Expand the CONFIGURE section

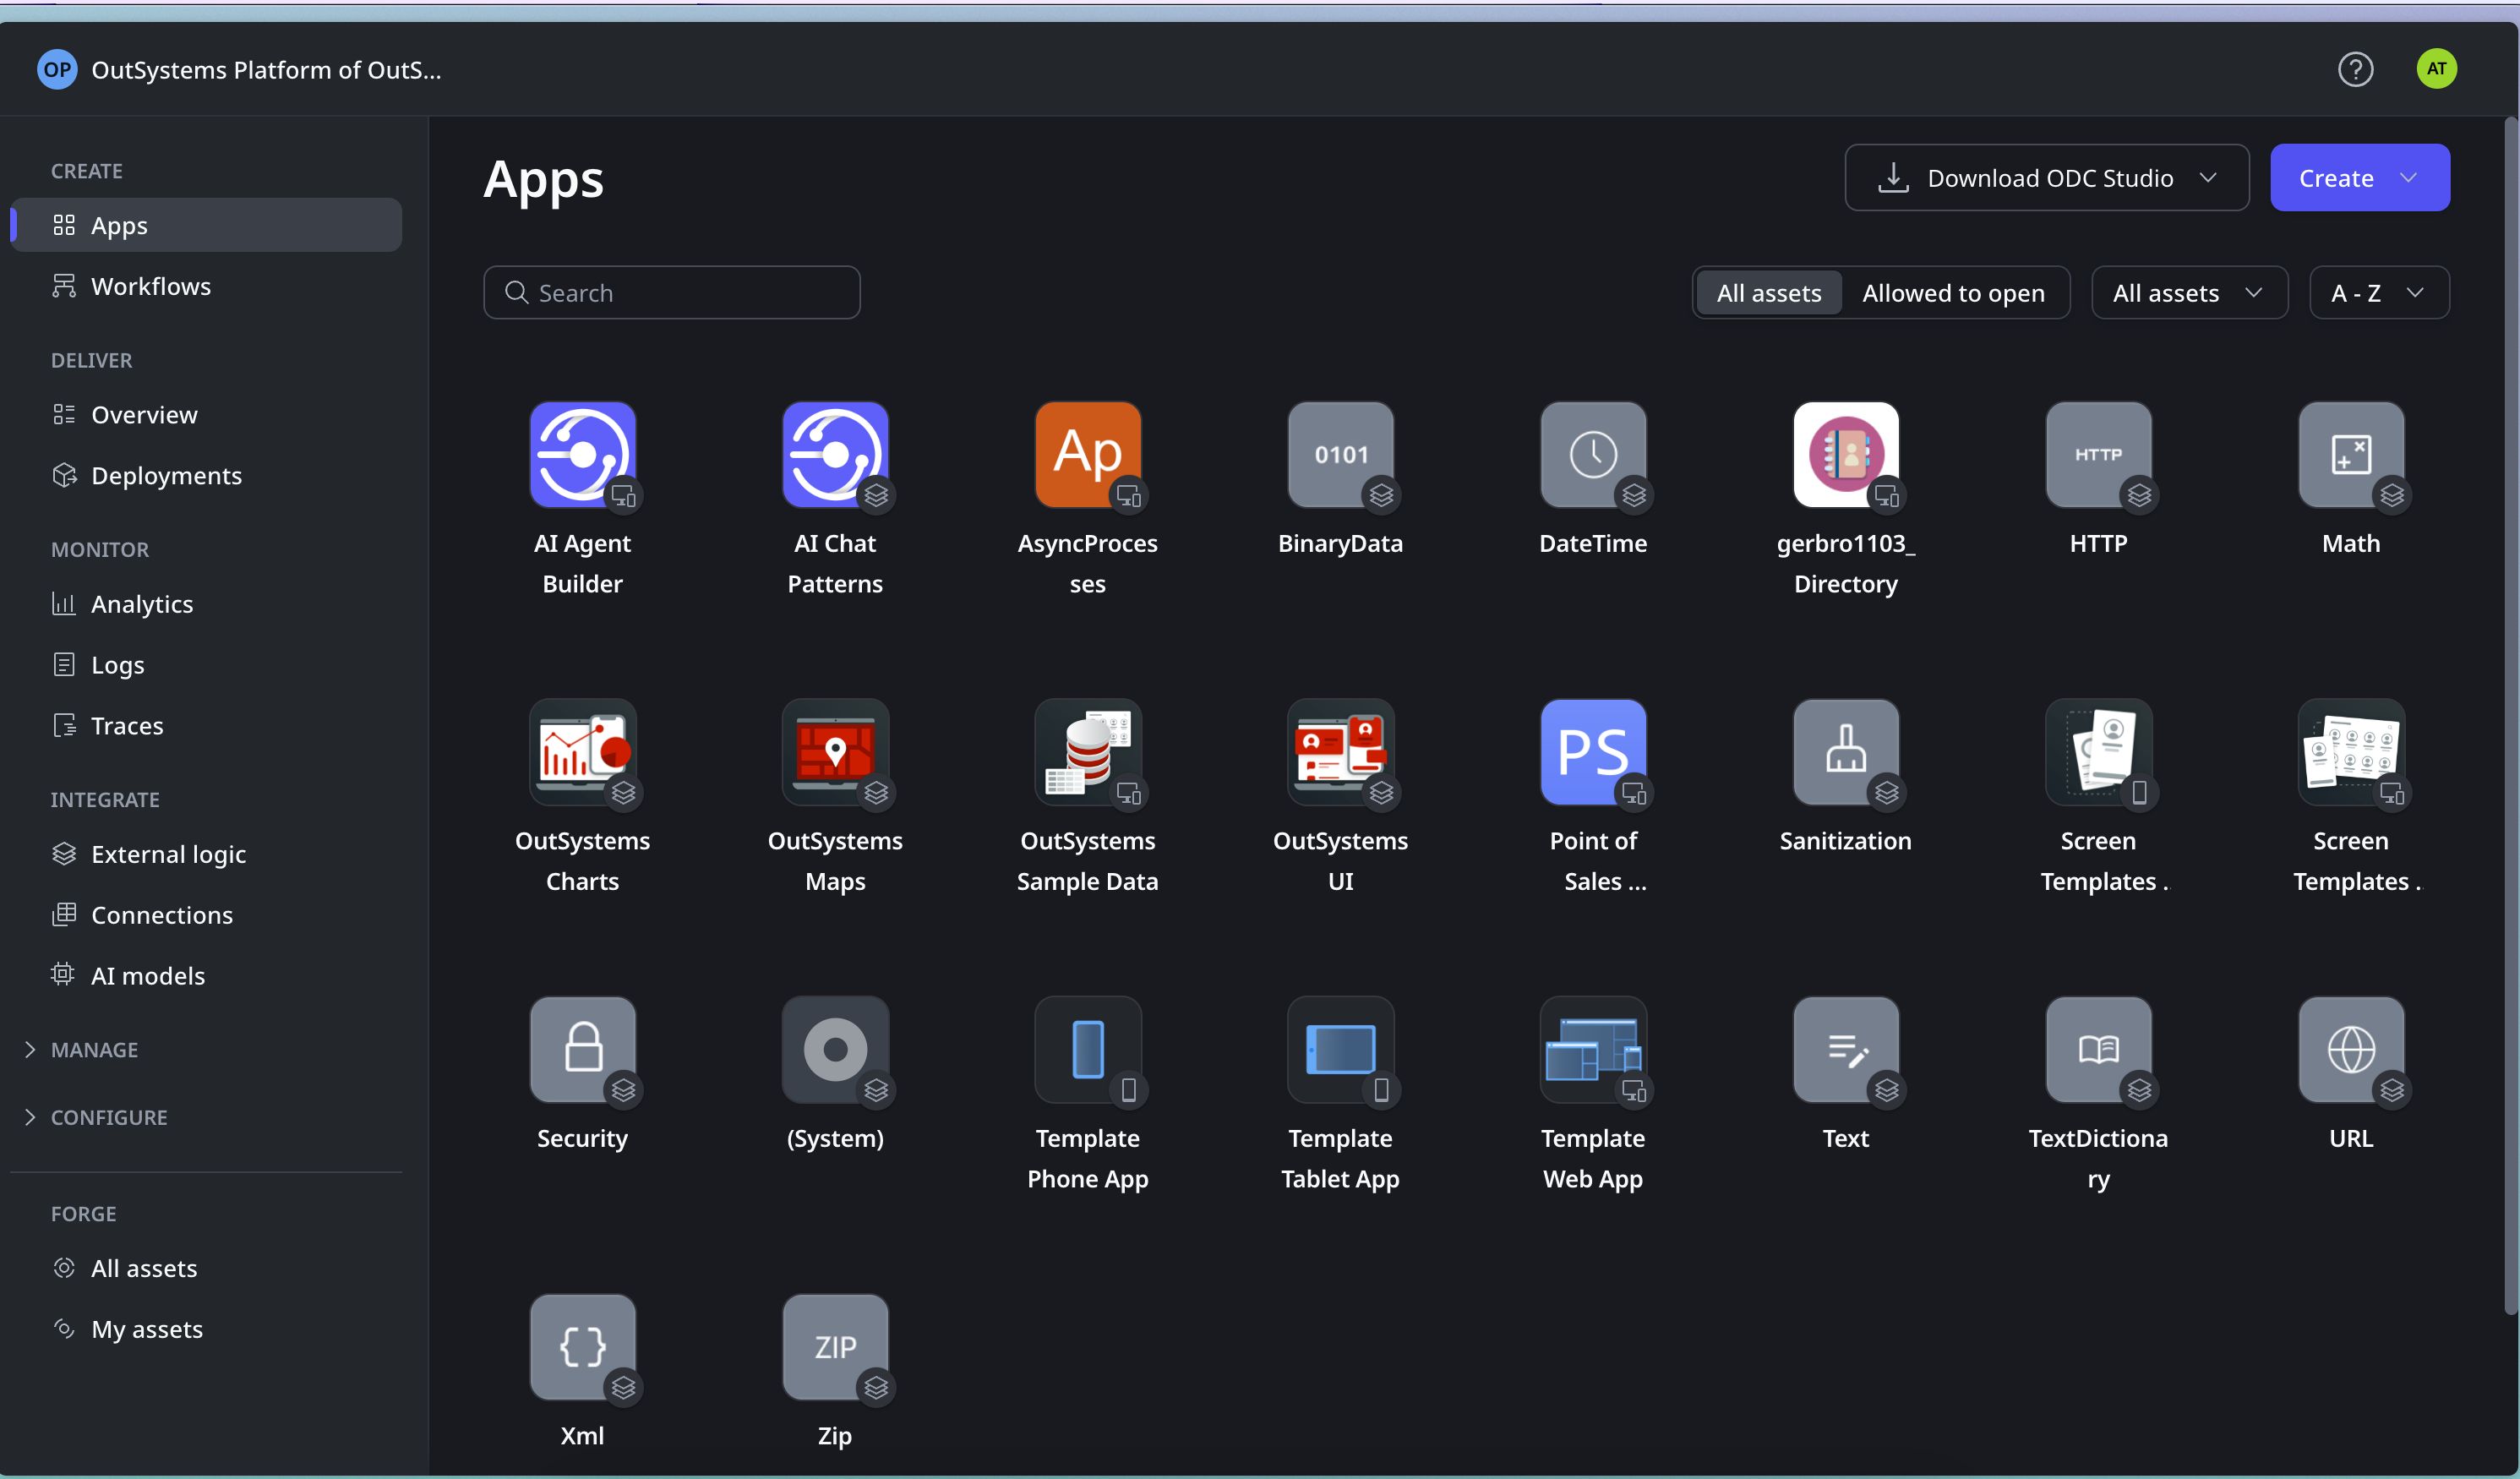(x=97, y=1117)
